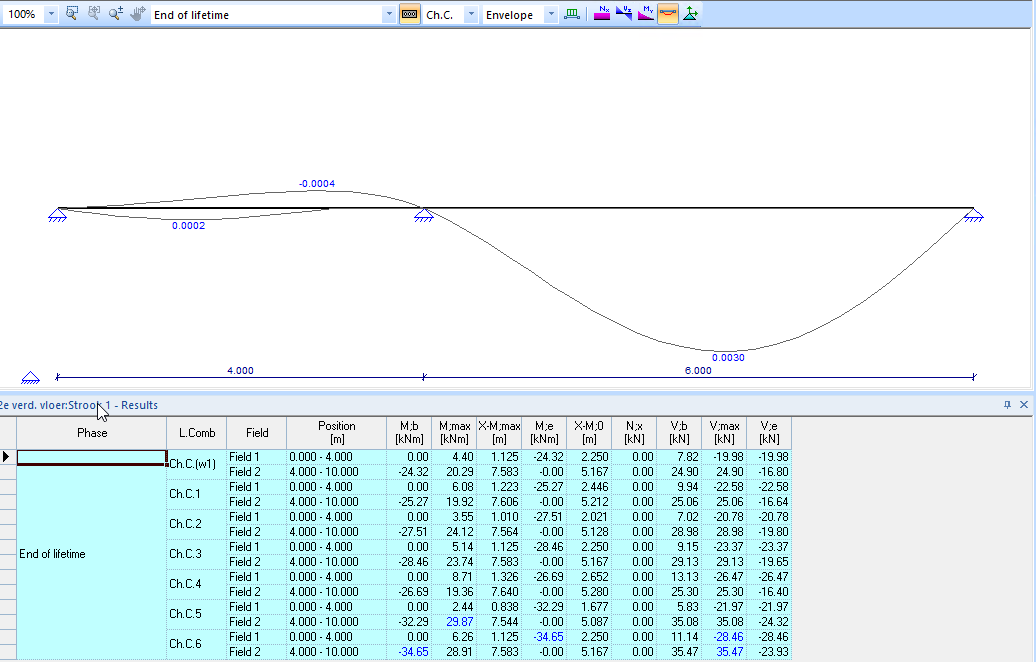
Task: Click the 24.12 M;max value for Ch.C.2
Action: coord(460,532)
